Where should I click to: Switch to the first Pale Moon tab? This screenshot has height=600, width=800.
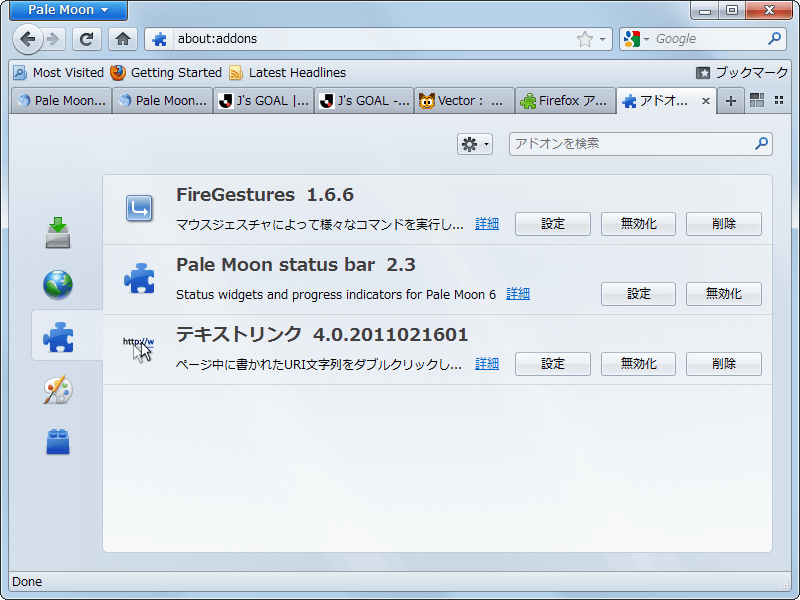pos(61,101)
